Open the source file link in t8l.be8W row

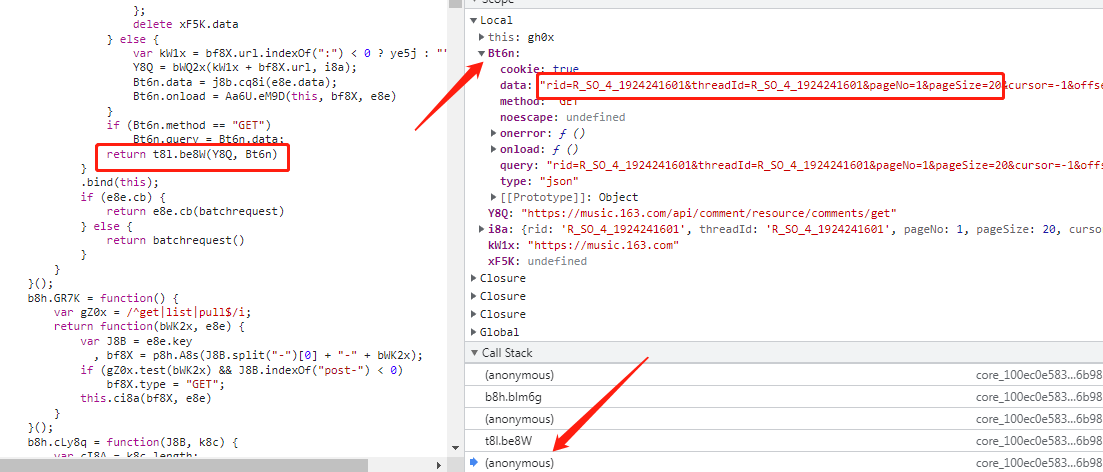tap(1039, 441)
